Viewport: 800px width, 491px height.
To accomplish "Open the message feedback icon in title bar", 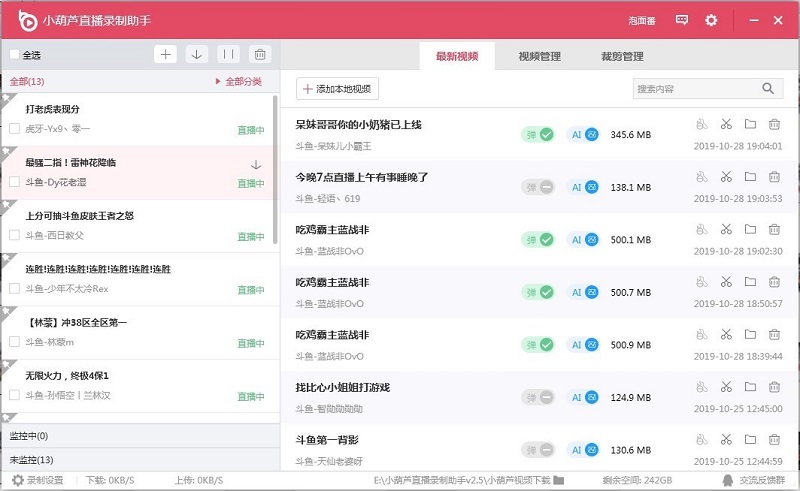I will pos(682,20).
